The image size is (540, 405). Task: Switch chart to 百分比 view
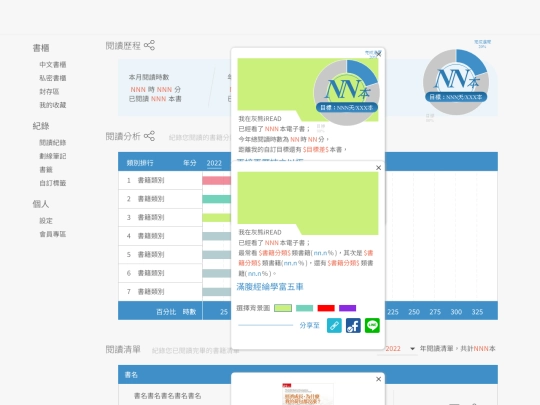pos(166,312)
